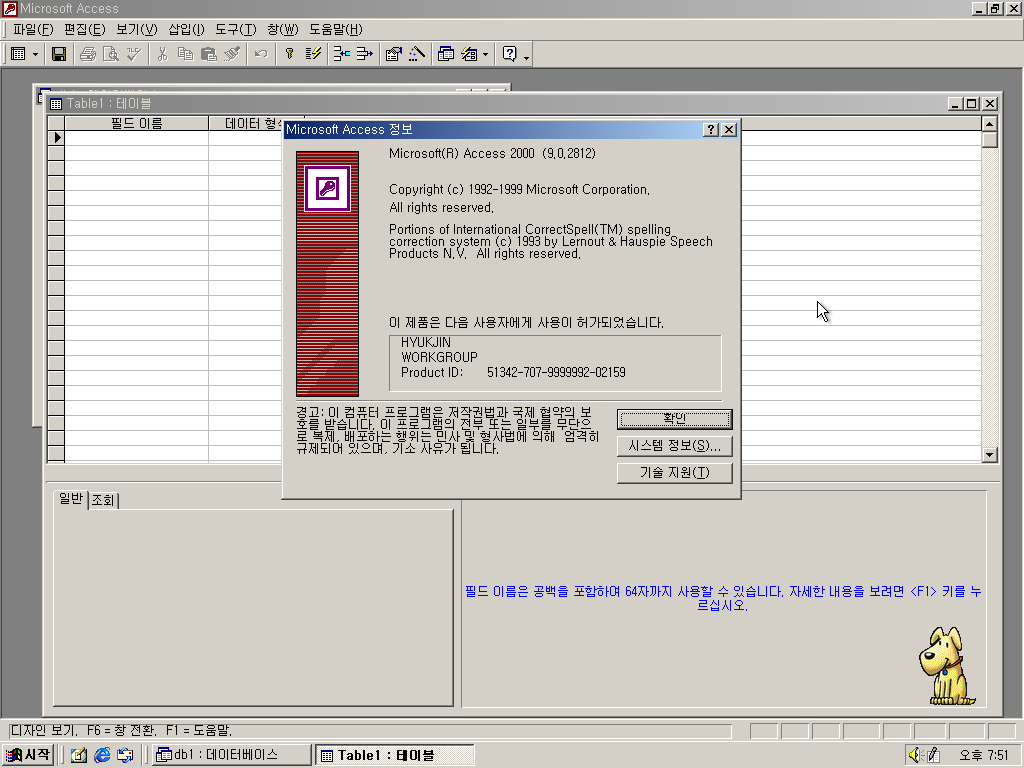Open the Properties toolbar icon
This screenshot has width=1024, height=768.
tap(393, 54)
